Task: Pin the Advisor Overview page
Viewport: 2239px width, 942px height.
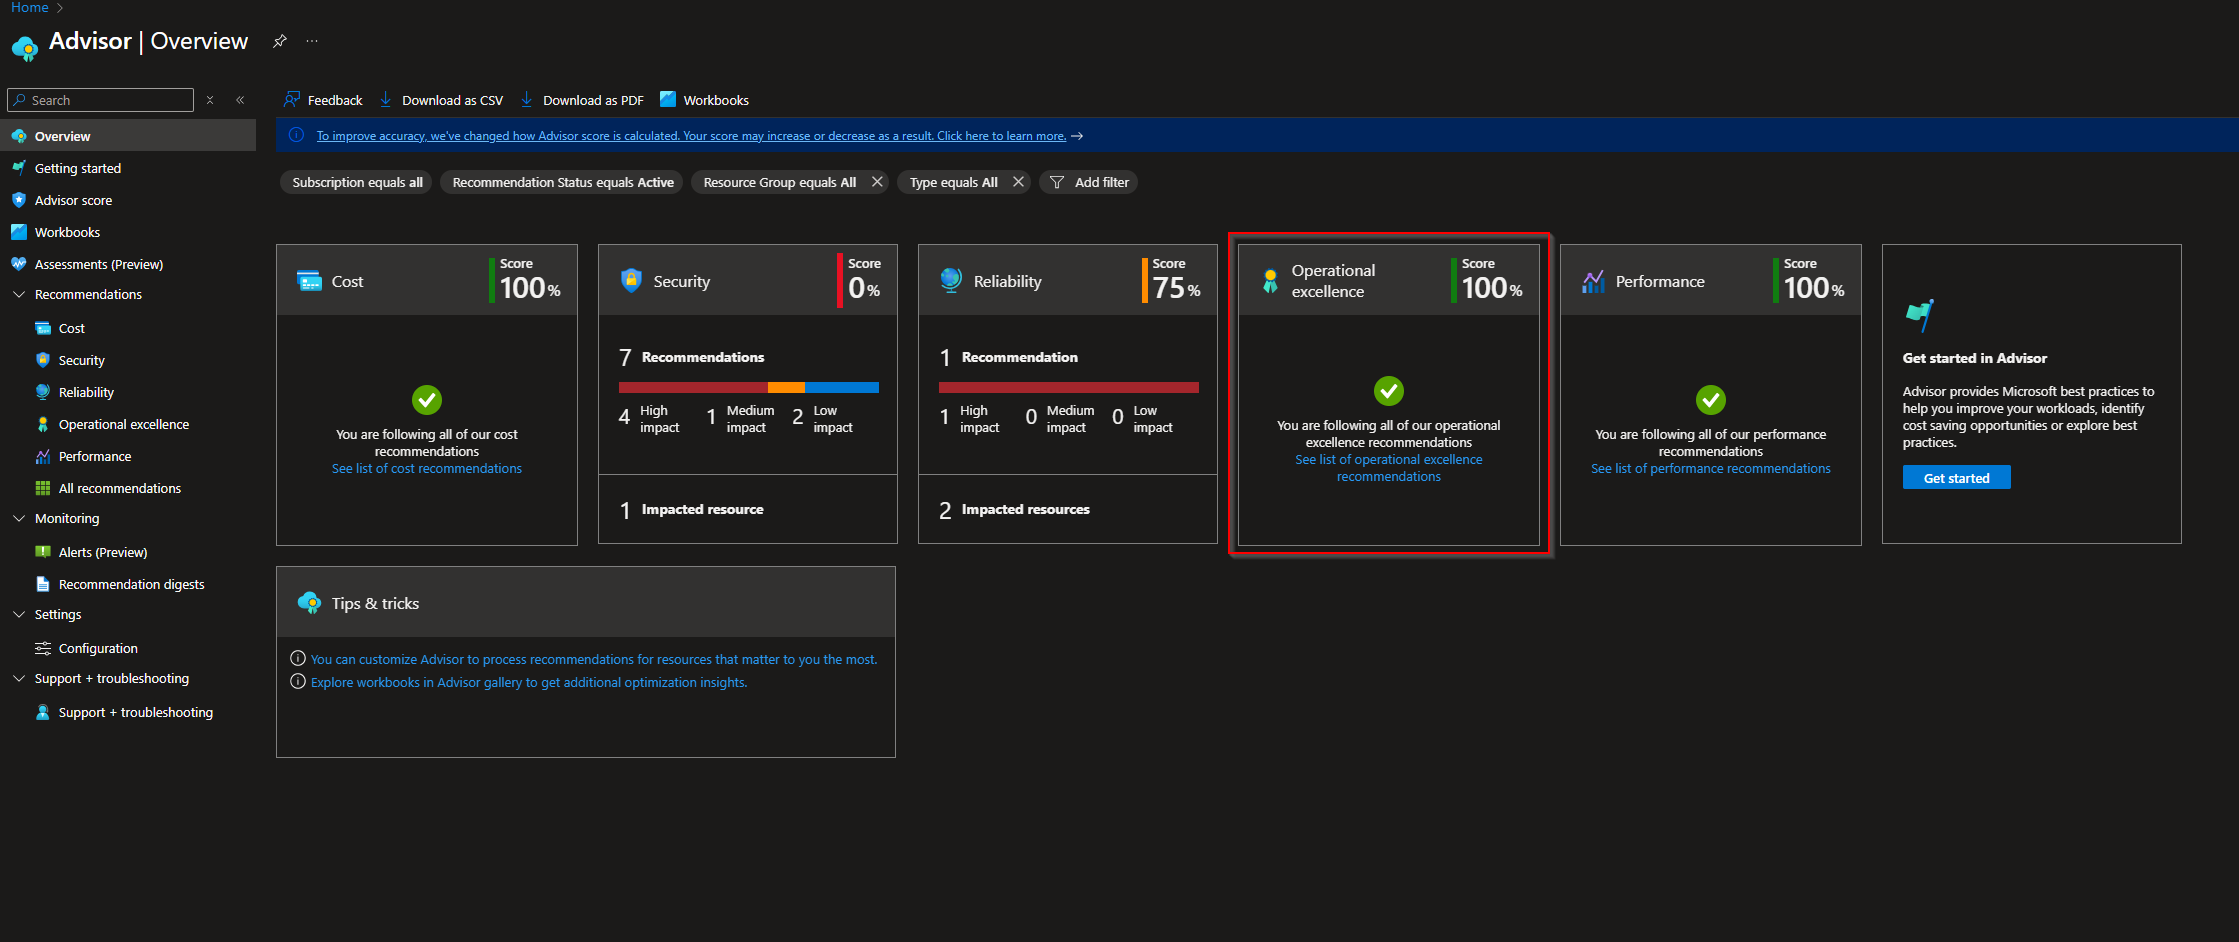Action: click(280, 41)
